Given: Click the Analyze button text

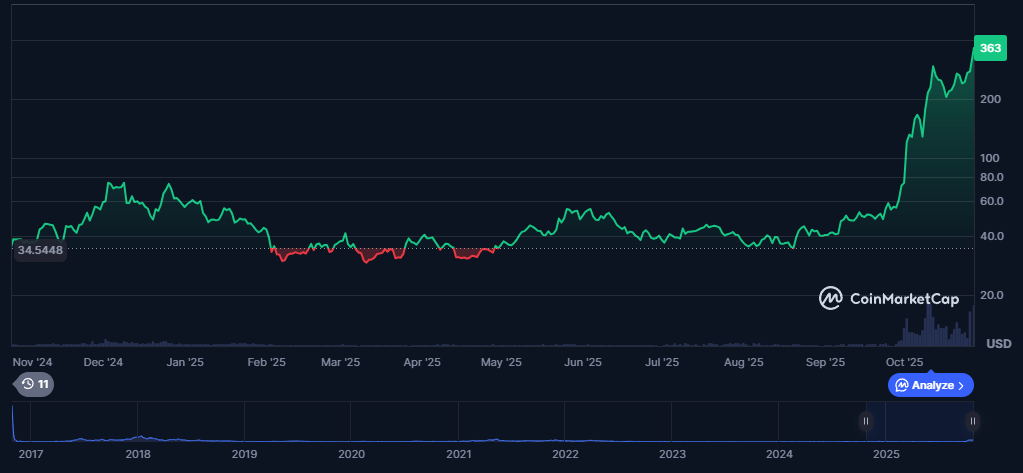Looking at the screenshot, I should [932, 385].
